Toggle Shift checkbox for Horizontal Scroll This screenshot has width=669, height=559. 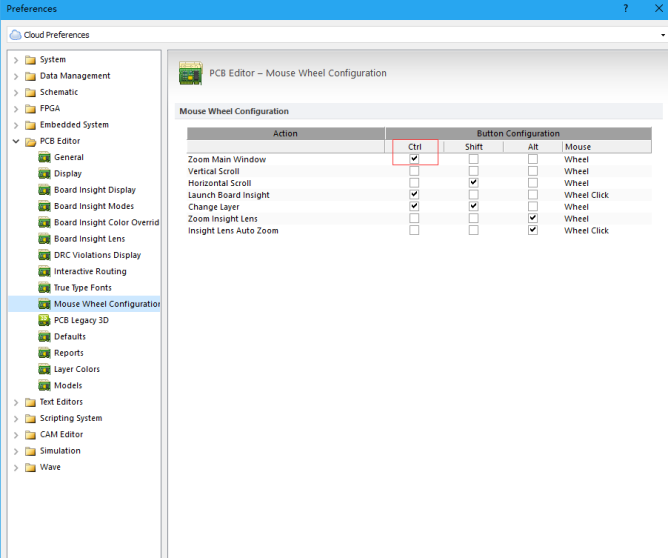click(x=473, y=183)
